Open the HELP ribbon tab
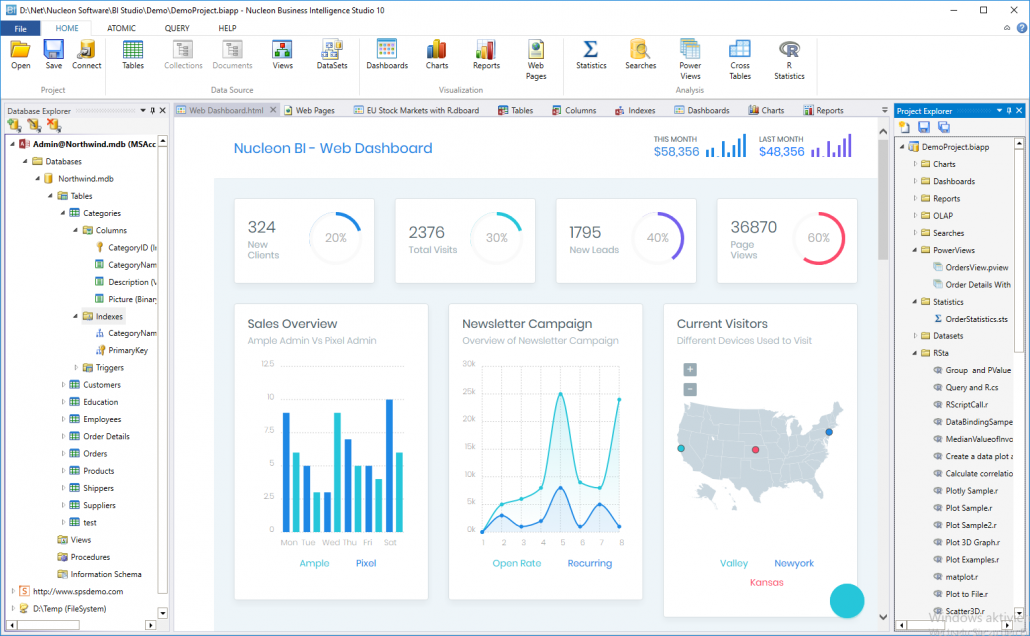 (227, 28)
